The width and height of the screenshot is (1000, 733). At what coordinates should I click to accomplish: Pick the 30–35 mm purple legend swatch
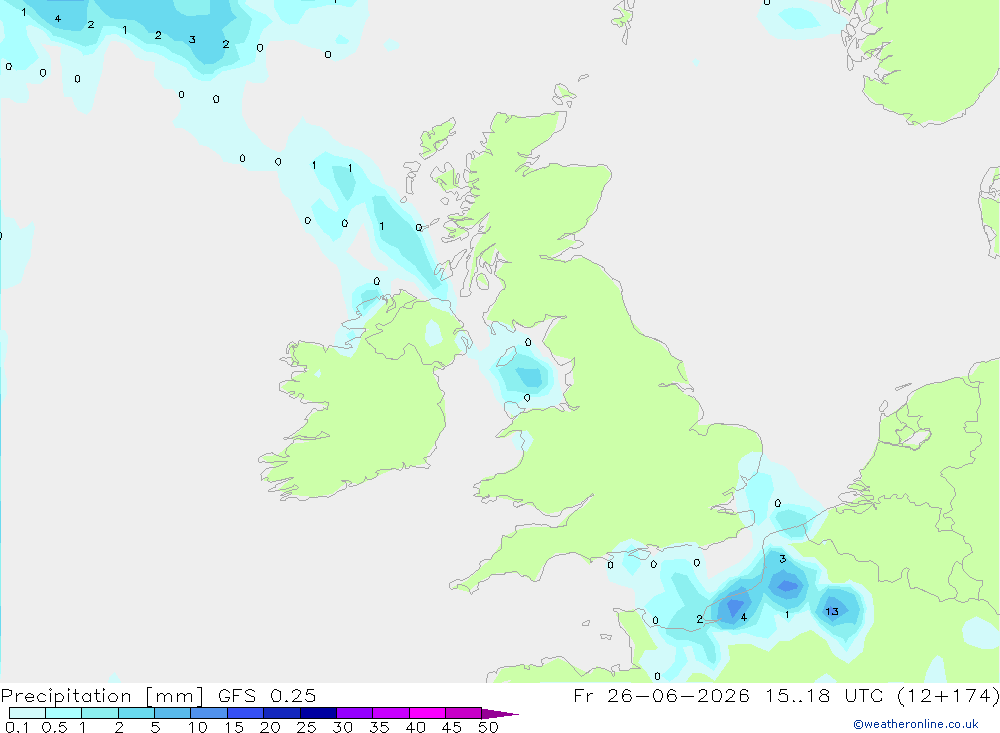355,713
